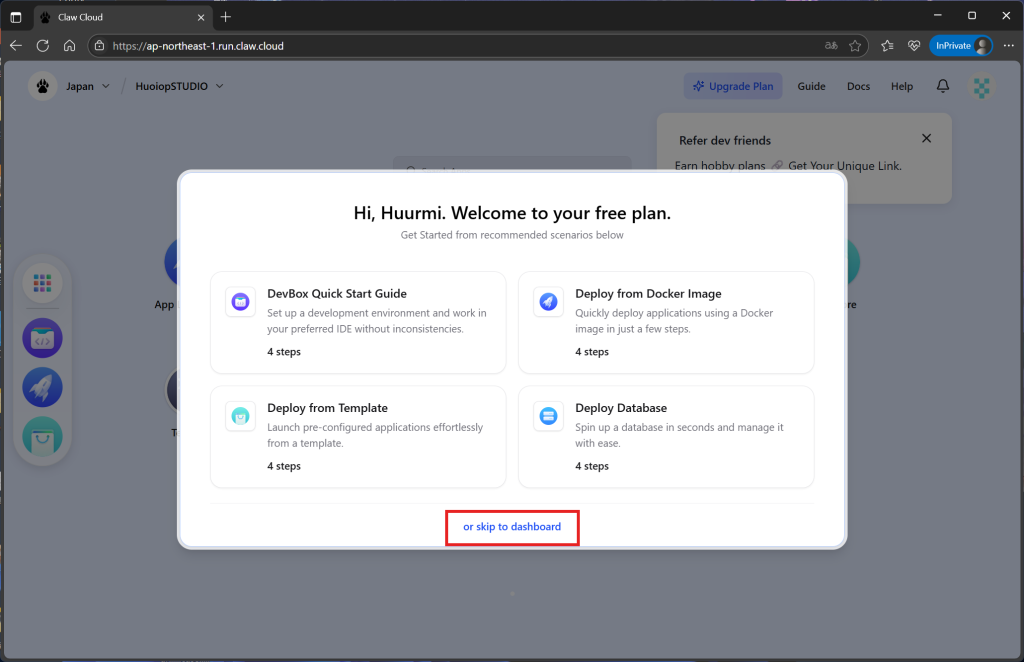1024x662 pixels.
Task: Open the DevBox Quick Start Guide card
Action: [x=358, y=323]
